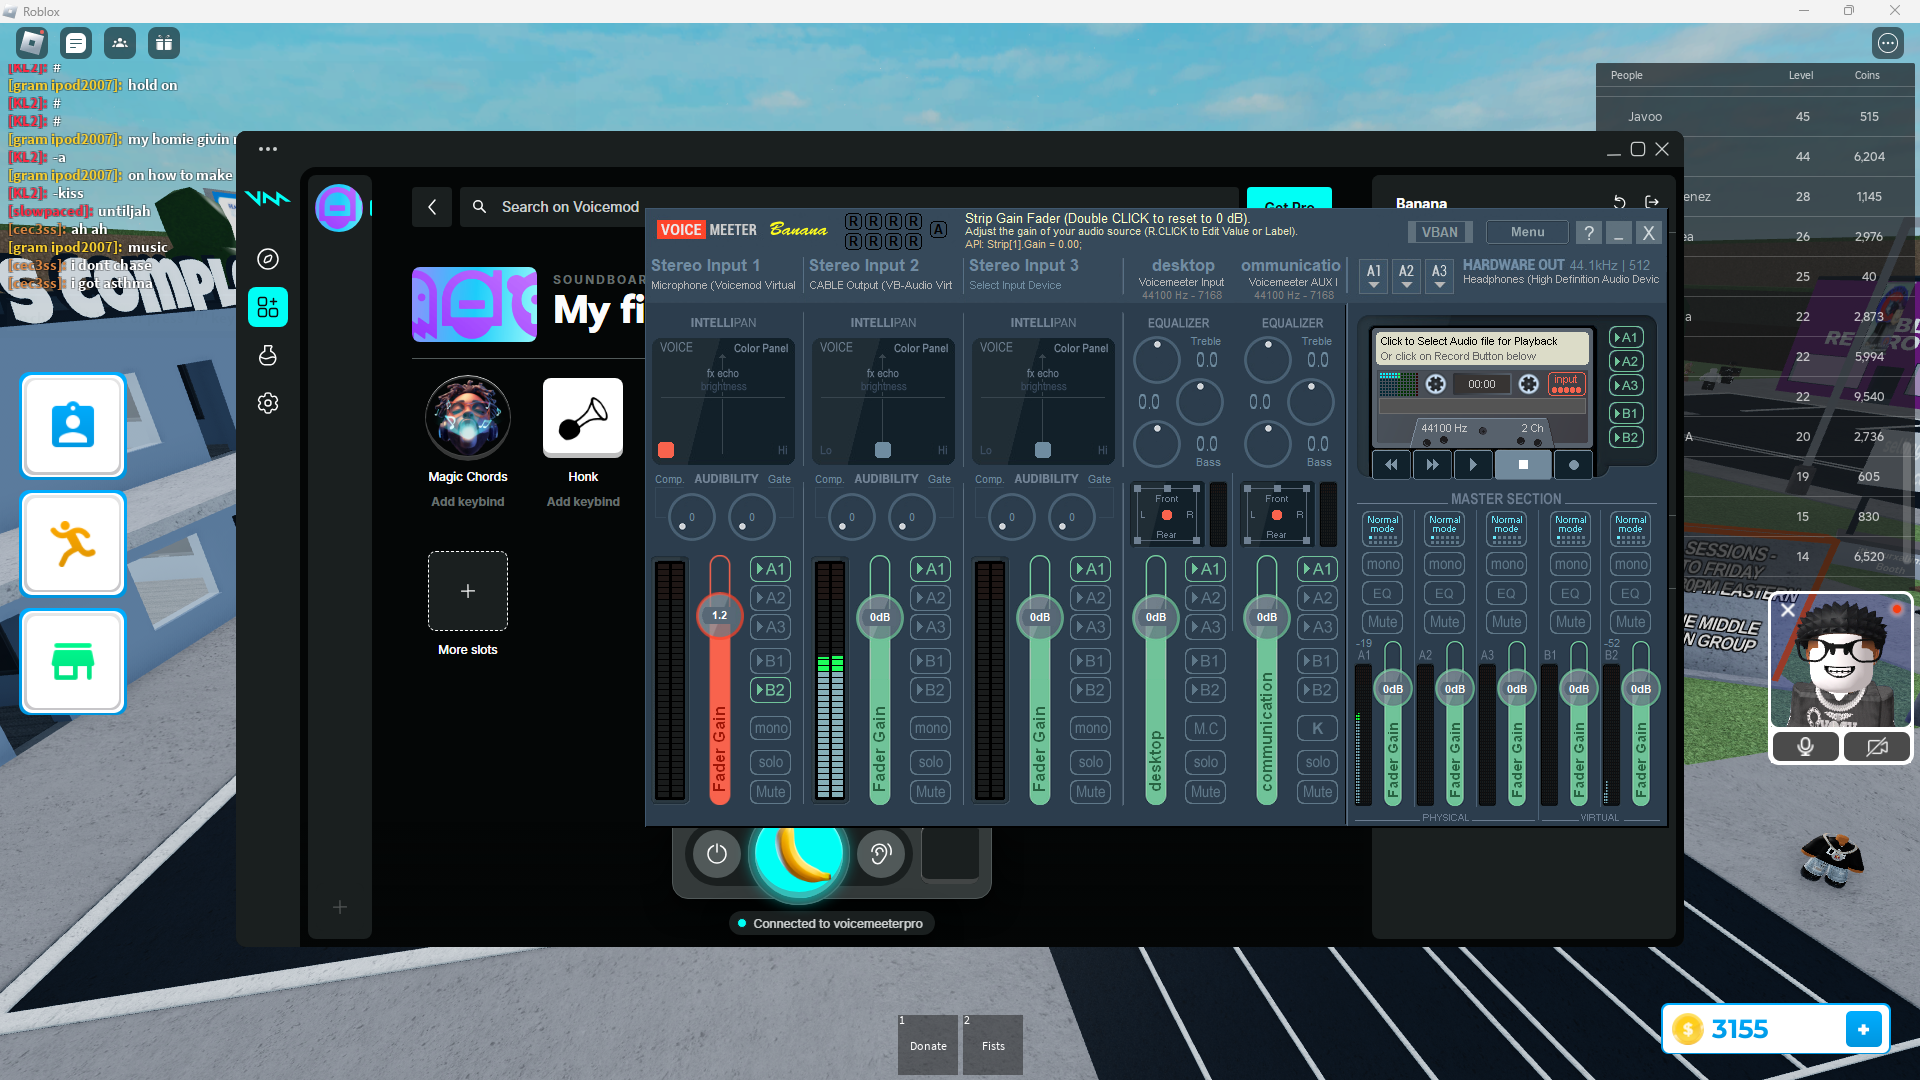The image size is (1920, 1080).
Task: Open the A1 hardware out device dropdown
Action: [x=1374, y=276]
